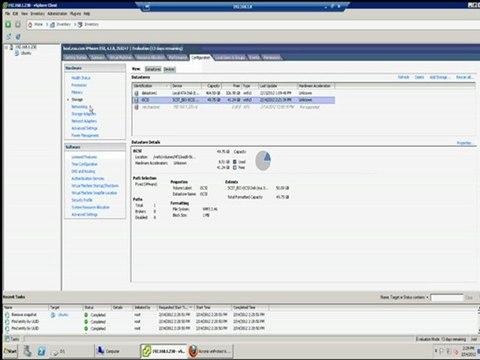The image size is (480, 360).
Task: Collapse the host node in inventory tree
Action: point(6,47)
